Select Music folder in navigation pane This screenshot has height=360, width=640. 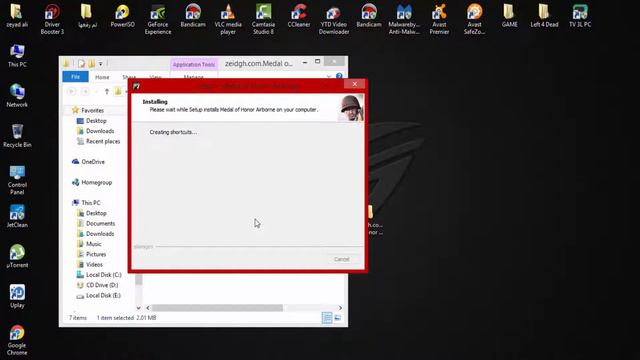click(89, 244)
